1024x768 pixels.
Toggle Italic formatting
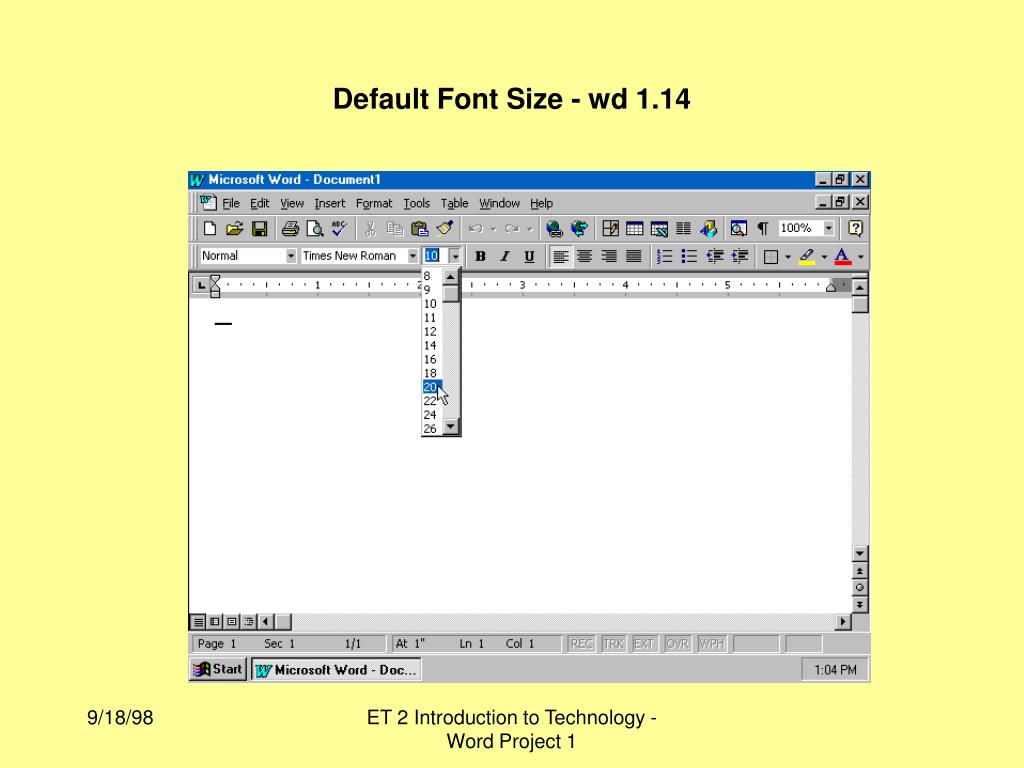tap(504, 257)
